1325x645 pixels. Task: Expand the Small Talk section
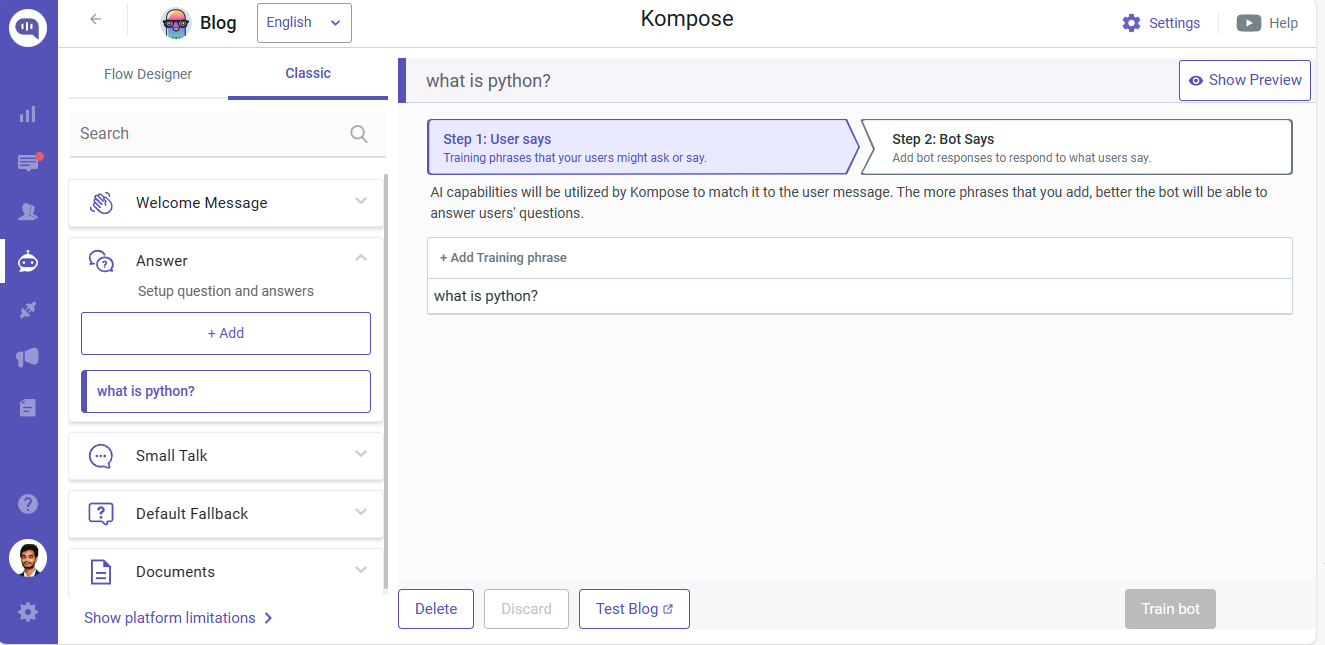point(225,456)
